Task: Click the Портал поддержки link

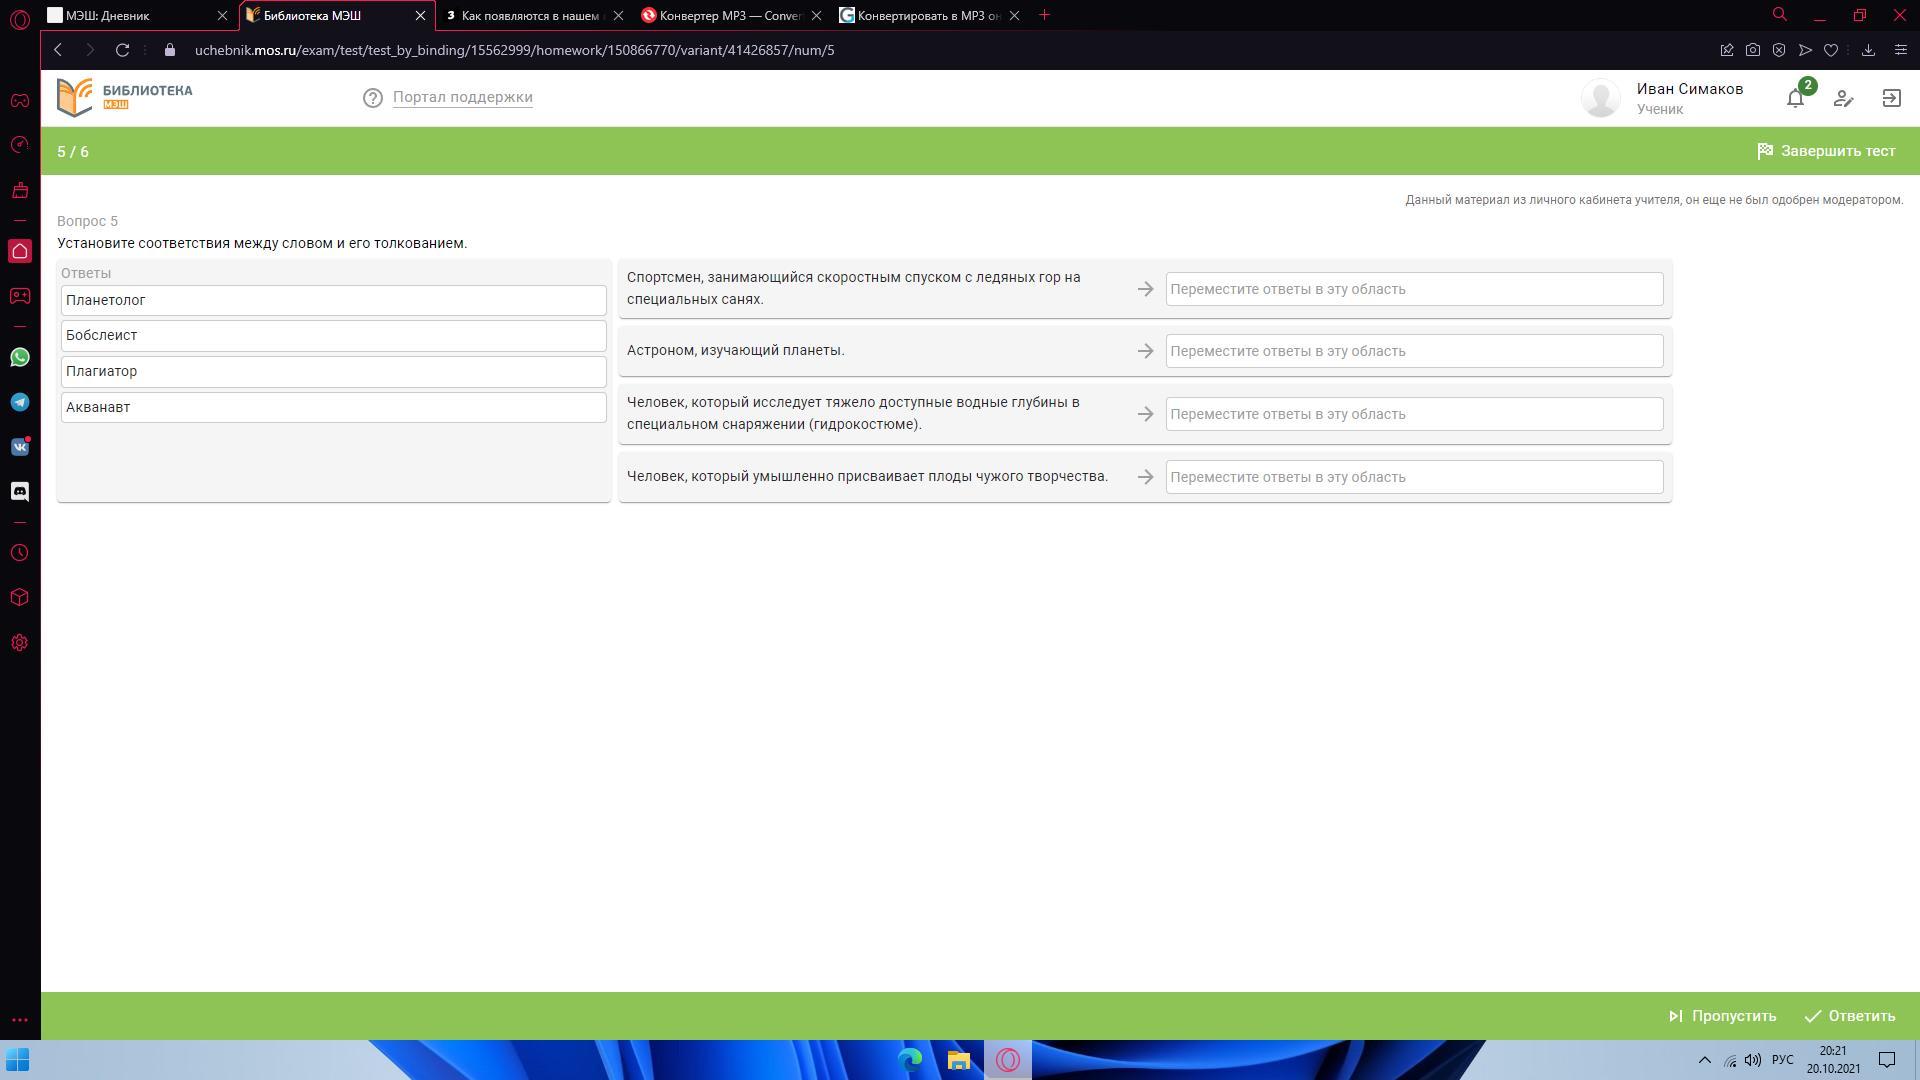Action: click(462, 97)
